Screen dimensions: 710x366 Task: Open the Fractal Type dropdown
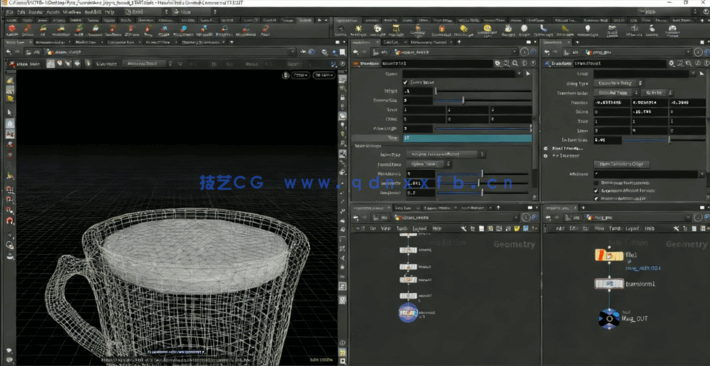(428, 164)
